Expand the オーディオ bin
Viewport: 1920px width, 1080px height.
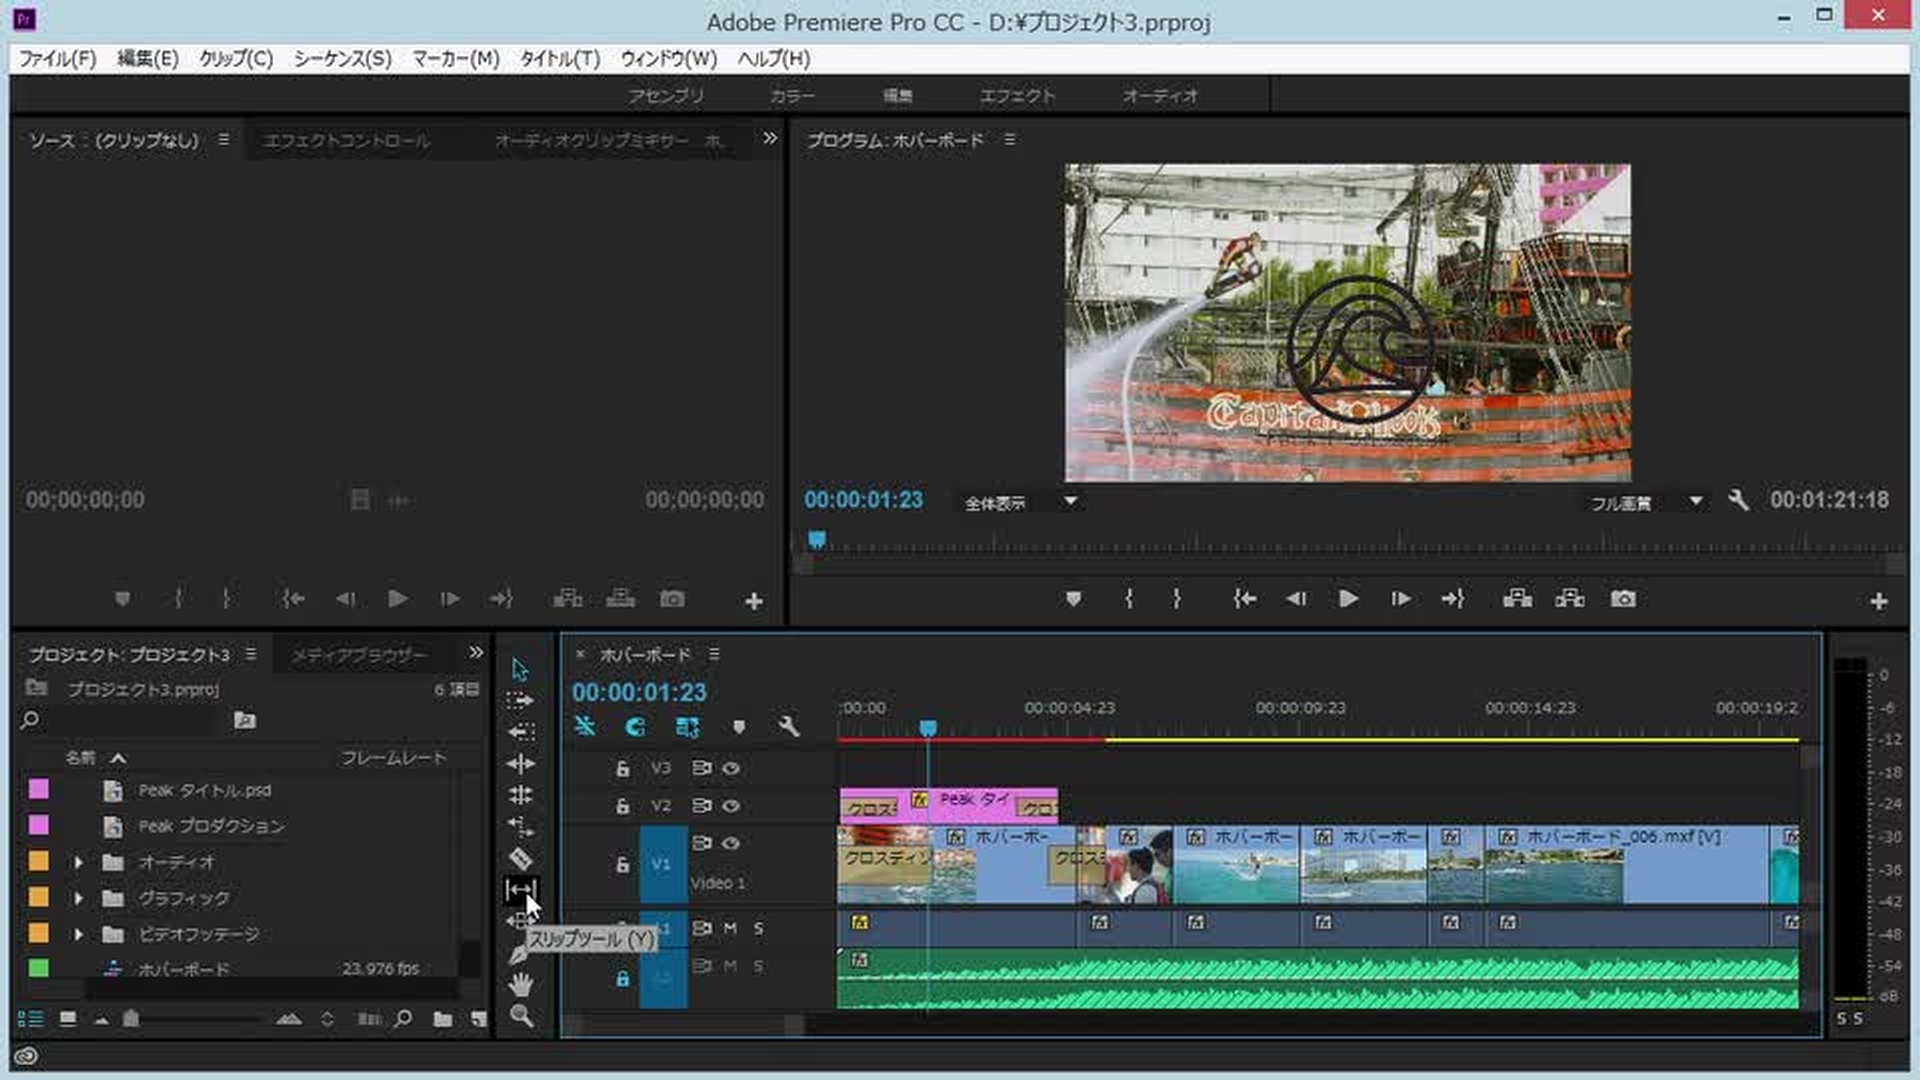(78, 862)
